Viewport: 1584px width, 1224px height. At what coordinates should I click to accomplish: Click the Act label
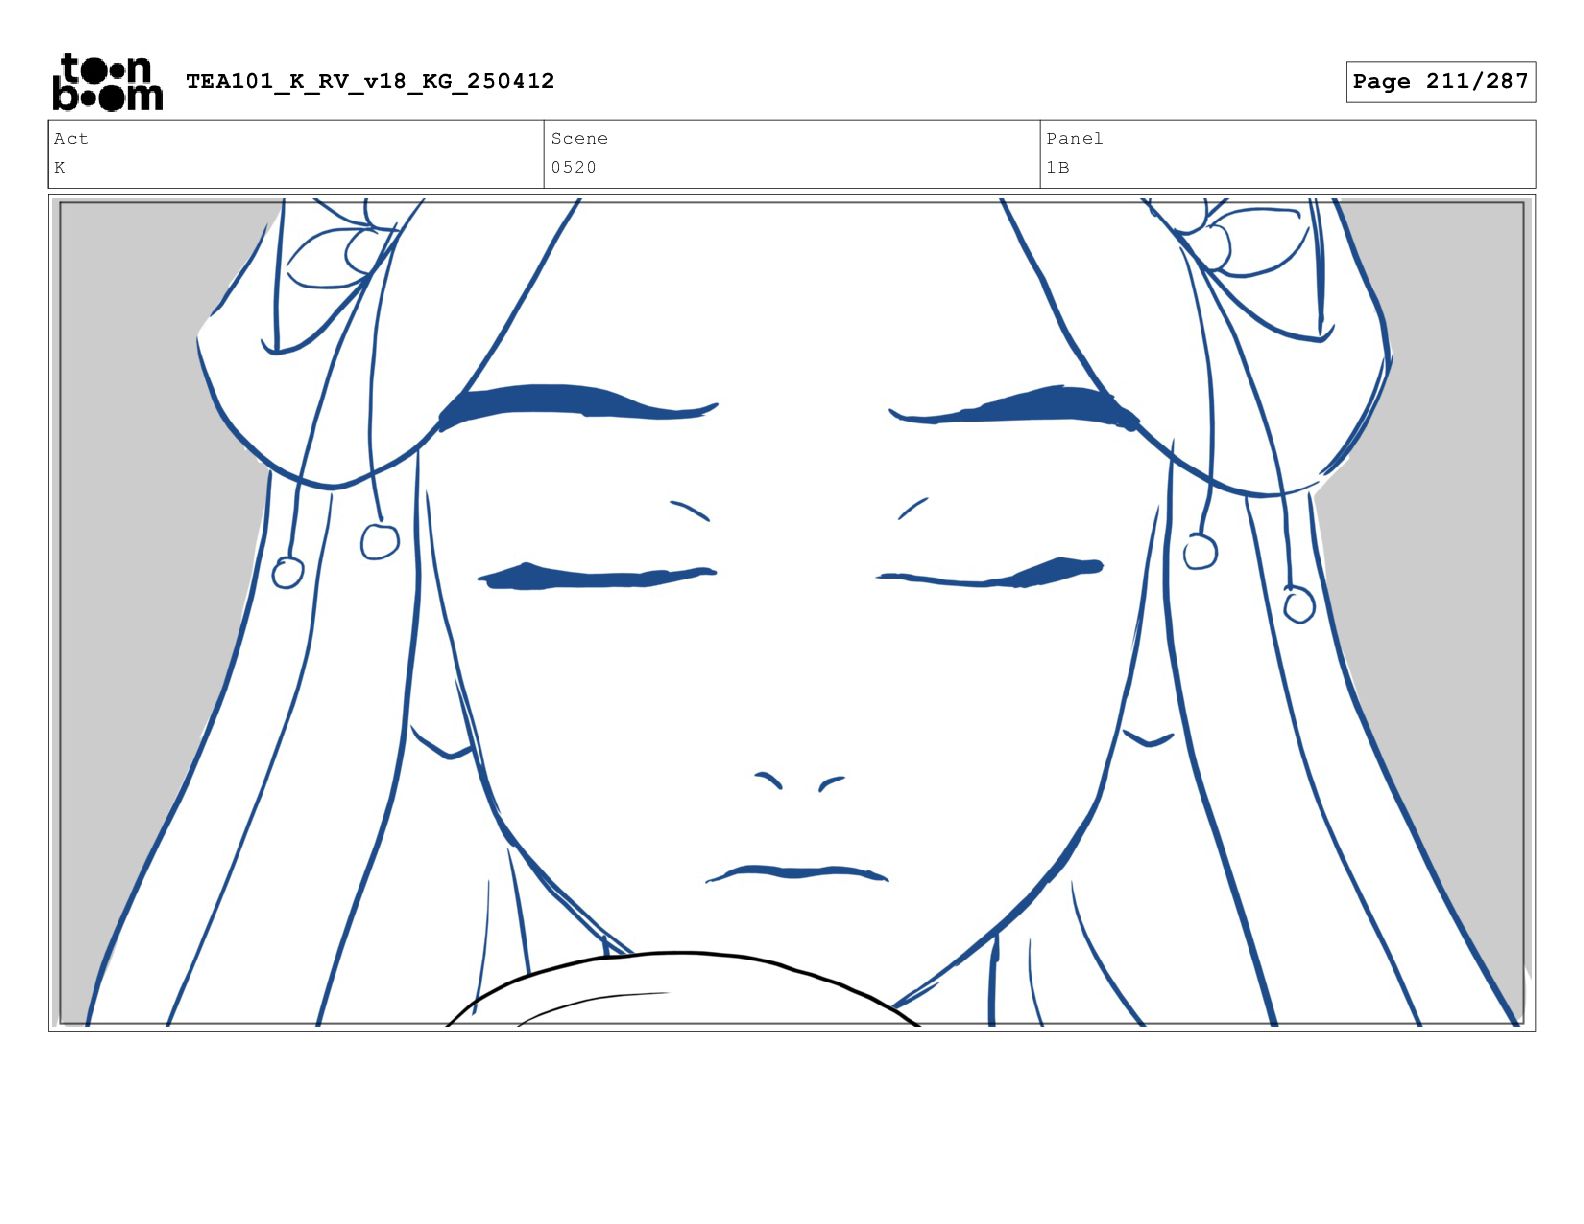click(71, 139)
